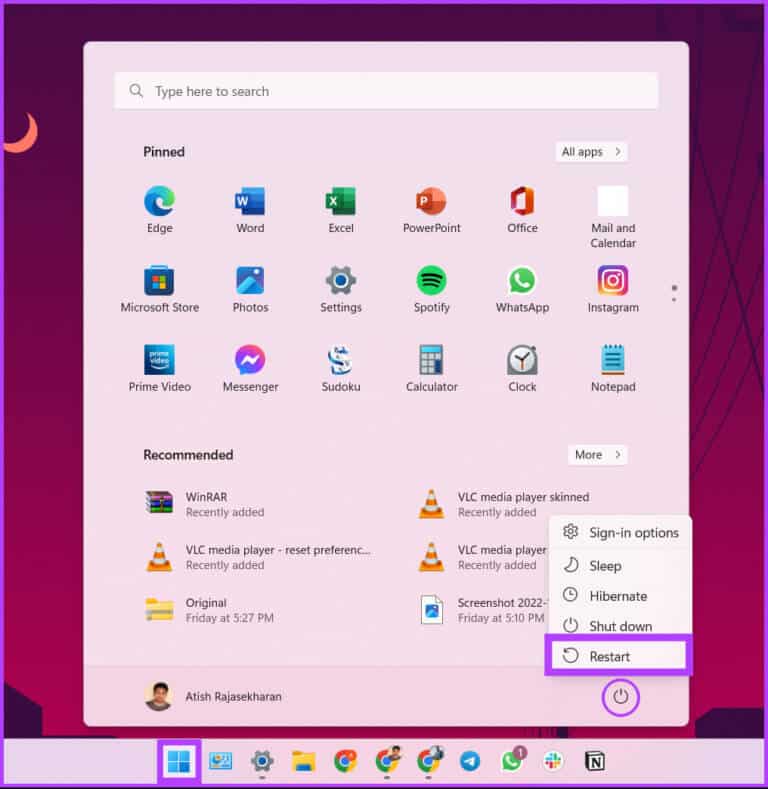Viewport: 768px width, 789px height.
Task: Launch Instagram from pinned apps
Action: pos(612,289)
